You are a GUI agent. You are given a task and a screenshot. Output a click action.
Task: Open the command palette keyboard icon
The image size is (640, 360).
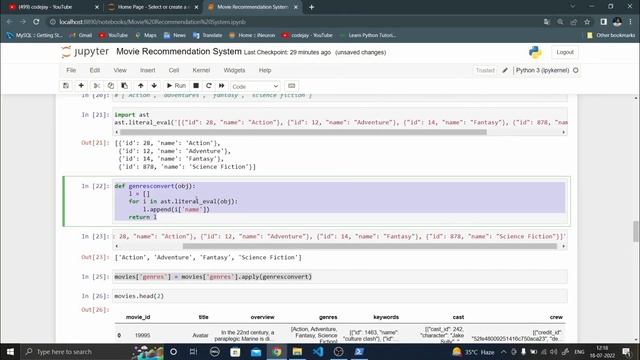coord(291,86)
